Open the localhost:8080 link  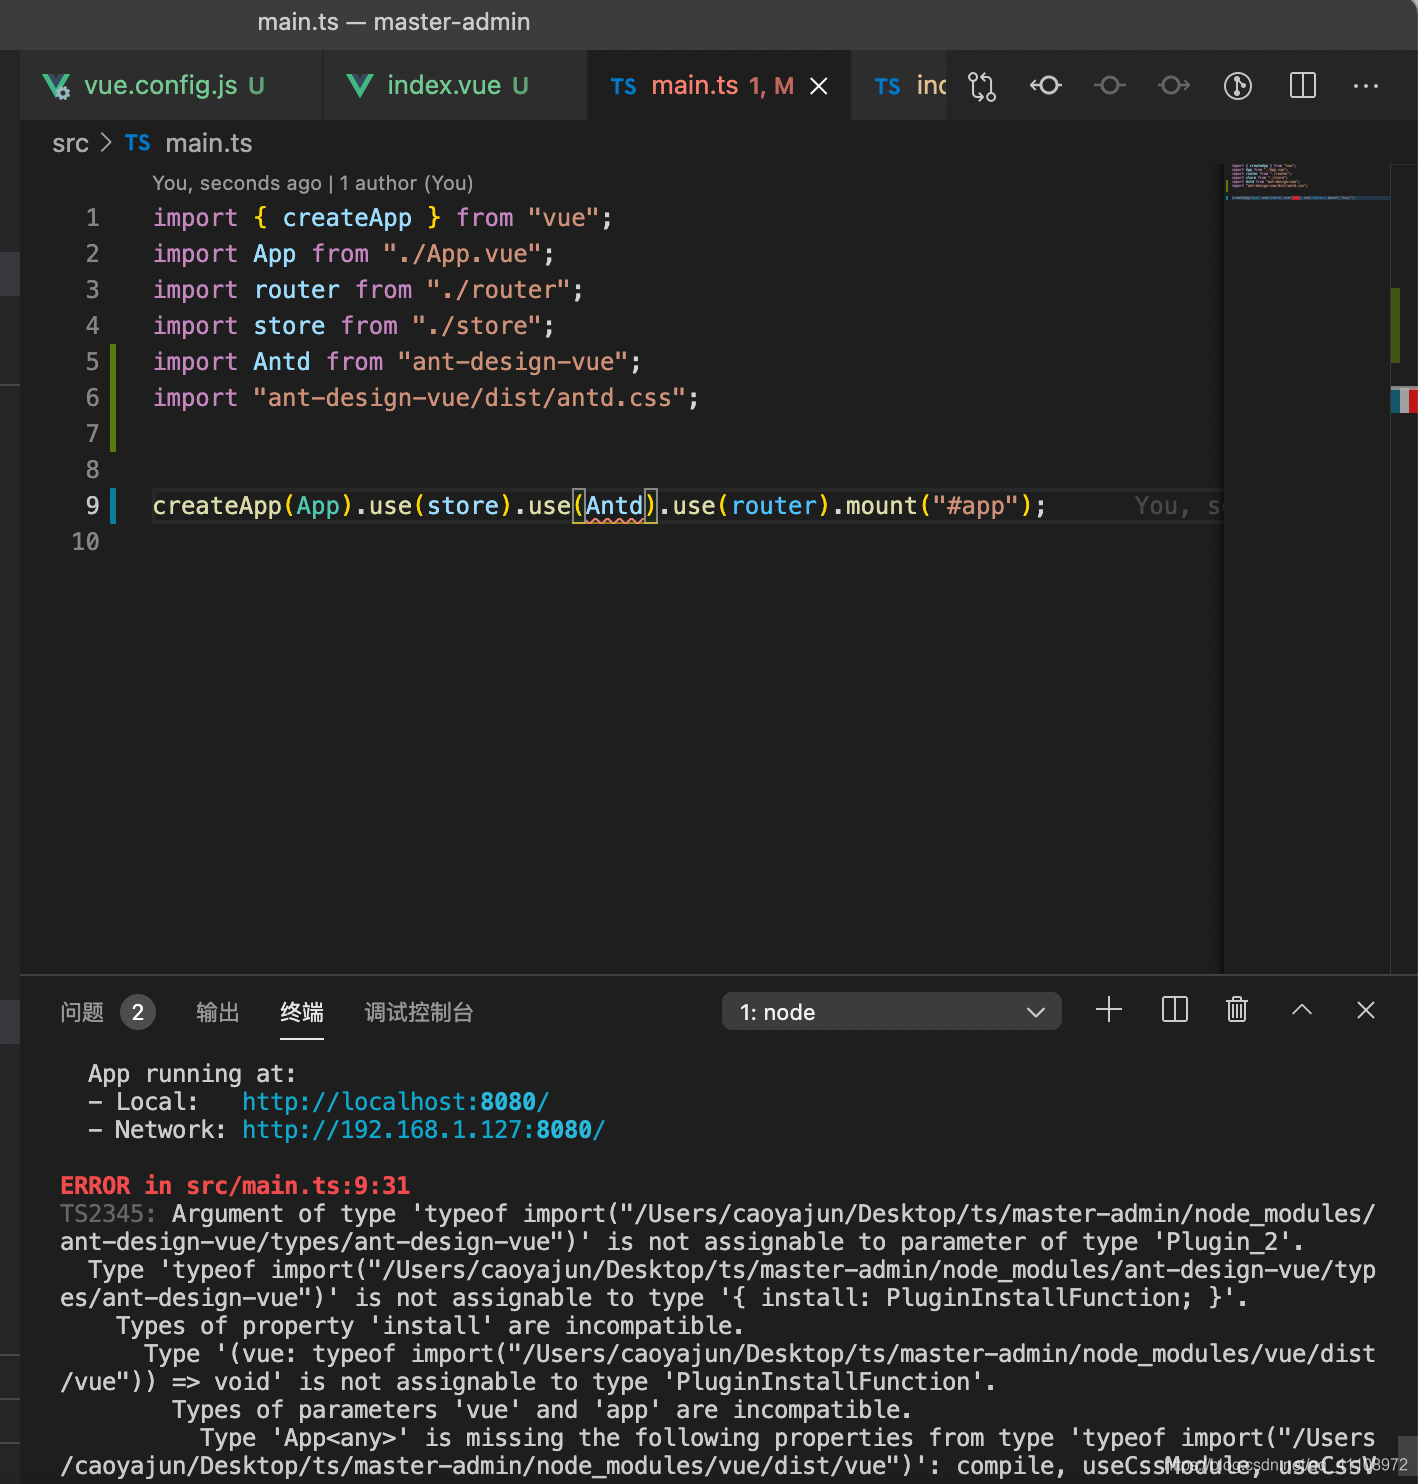396,1101
